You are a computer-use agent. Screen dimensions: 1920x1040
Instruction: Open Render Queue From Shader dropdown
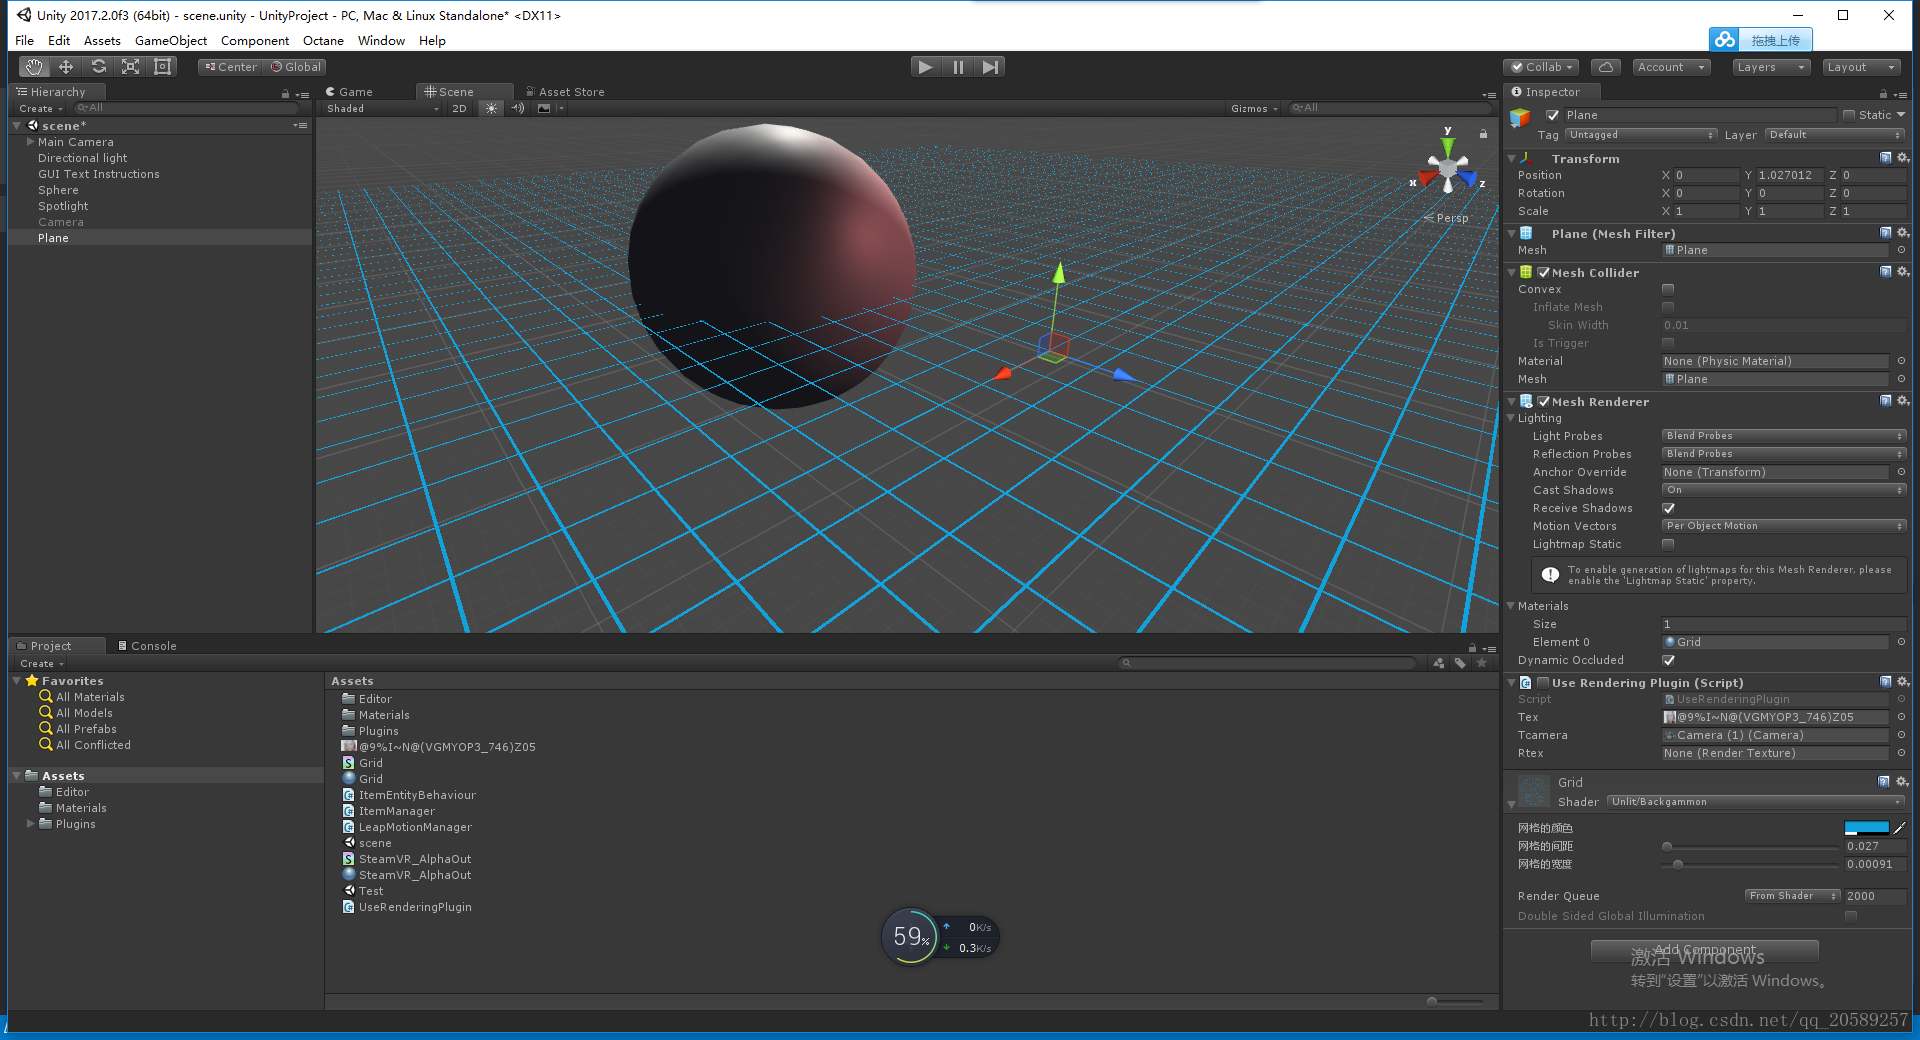click(x=1793, y=896)
